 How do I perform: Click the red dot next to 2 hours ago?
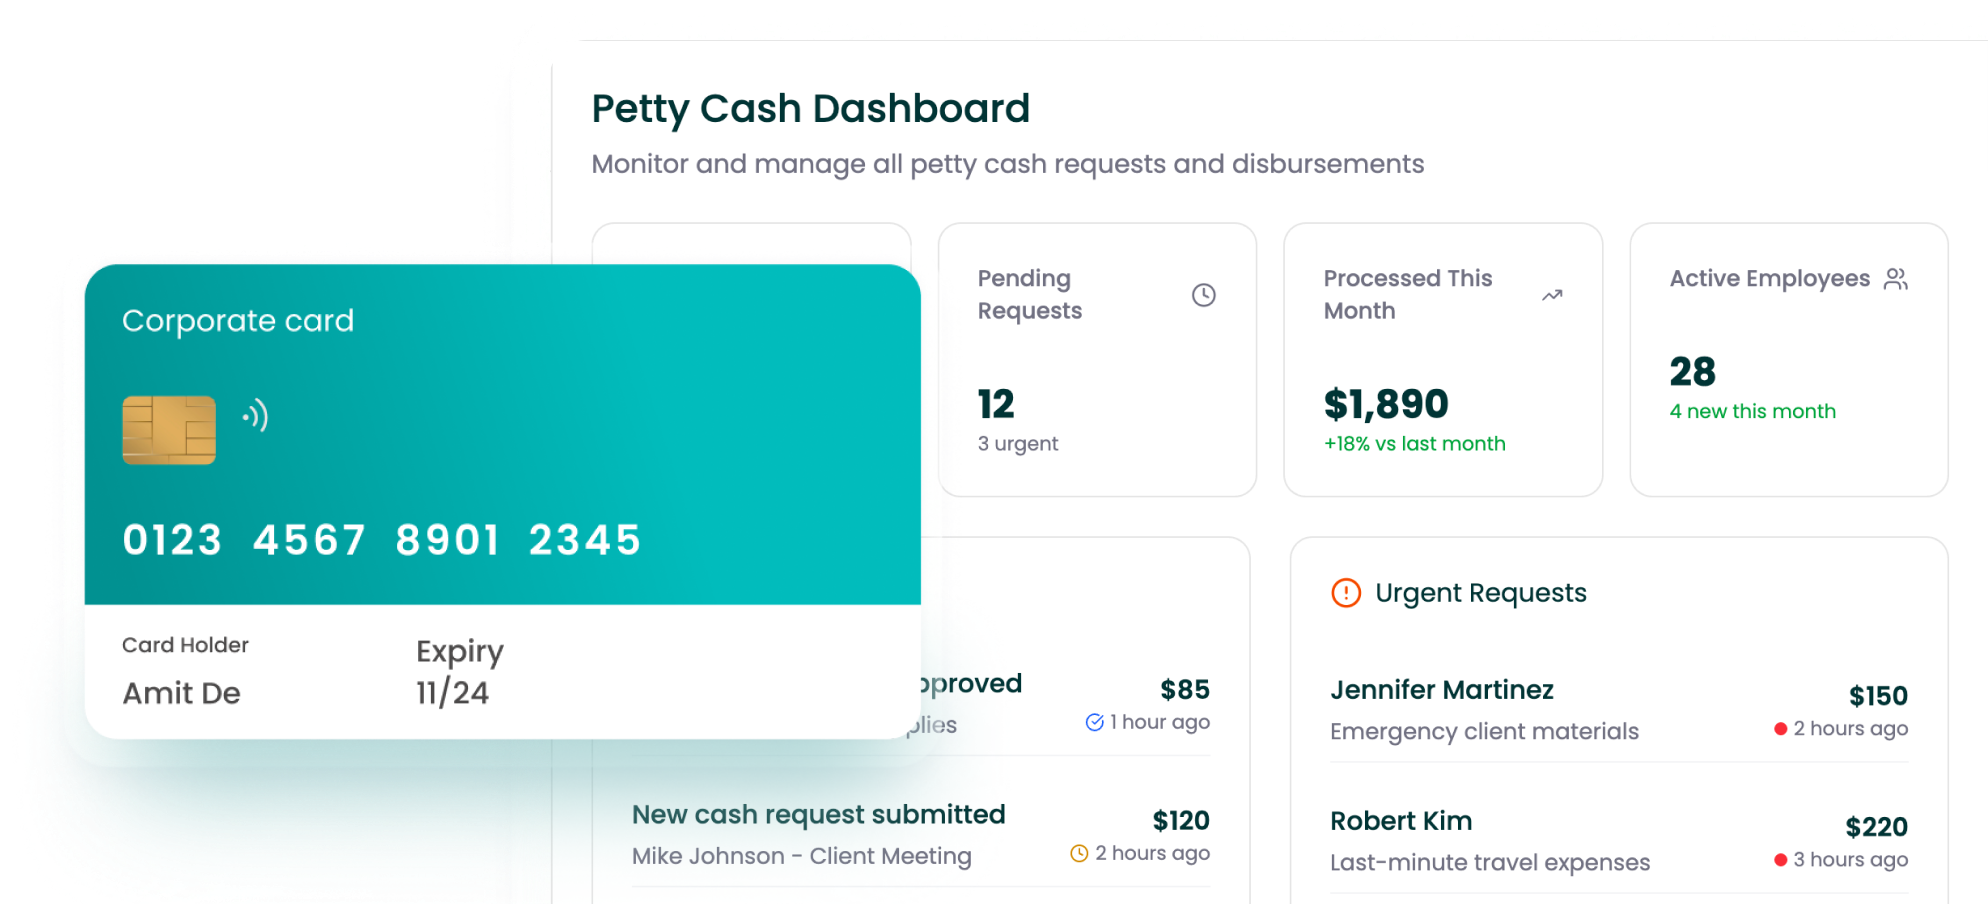1780,729
